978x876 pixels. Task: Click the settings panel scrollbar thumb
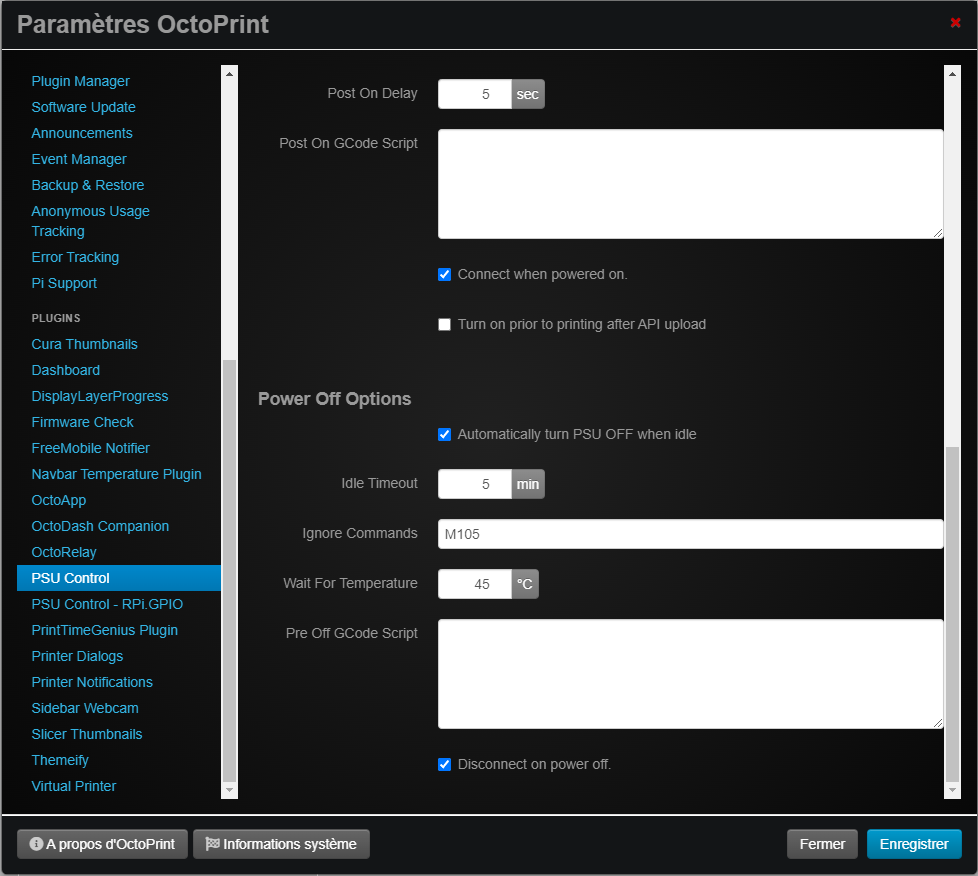coord(952,614)
